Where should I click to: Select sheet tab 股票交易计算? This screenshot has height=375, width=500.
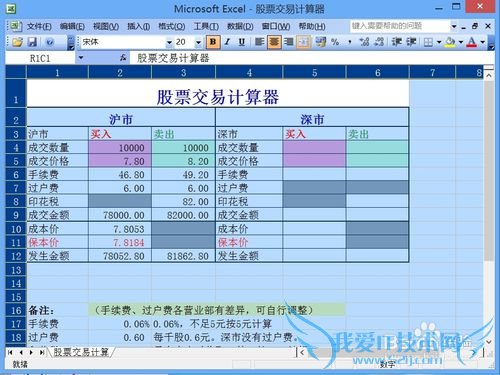click(81, 352)
